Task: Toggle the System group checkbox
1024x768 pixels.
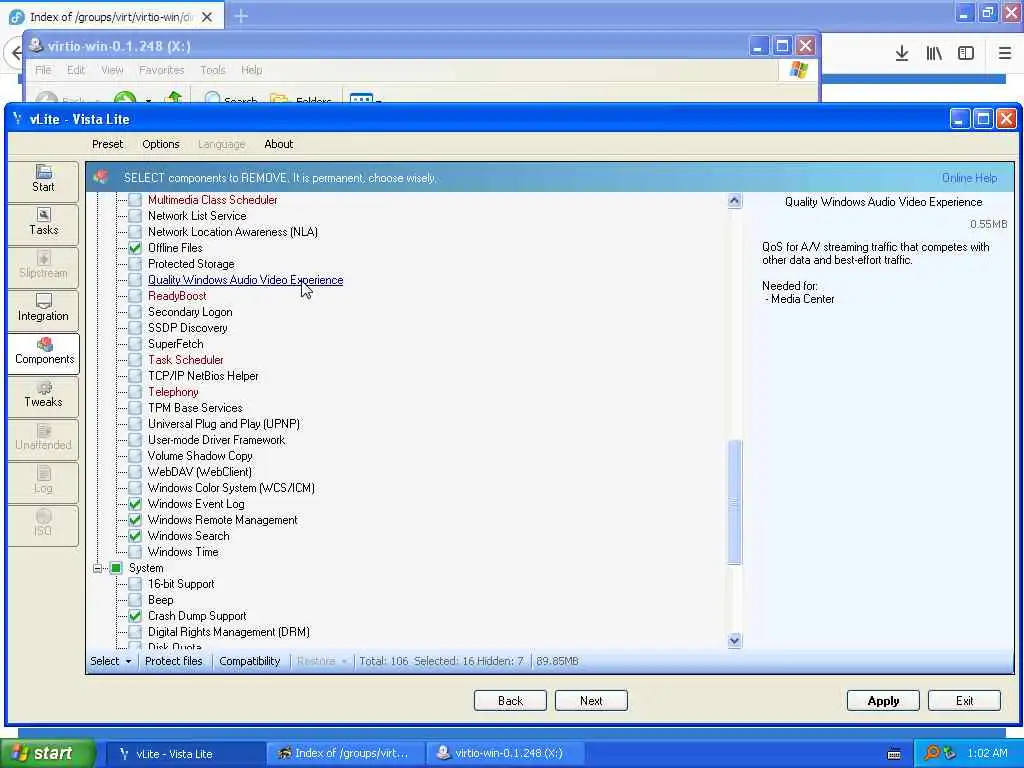Action: 116,568
